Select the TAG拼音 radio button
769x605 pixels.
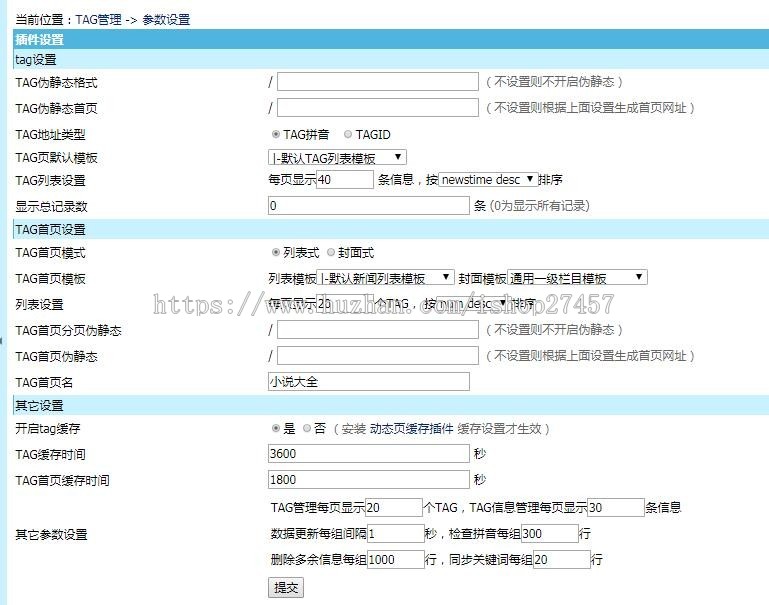click(x=276, y=134)
